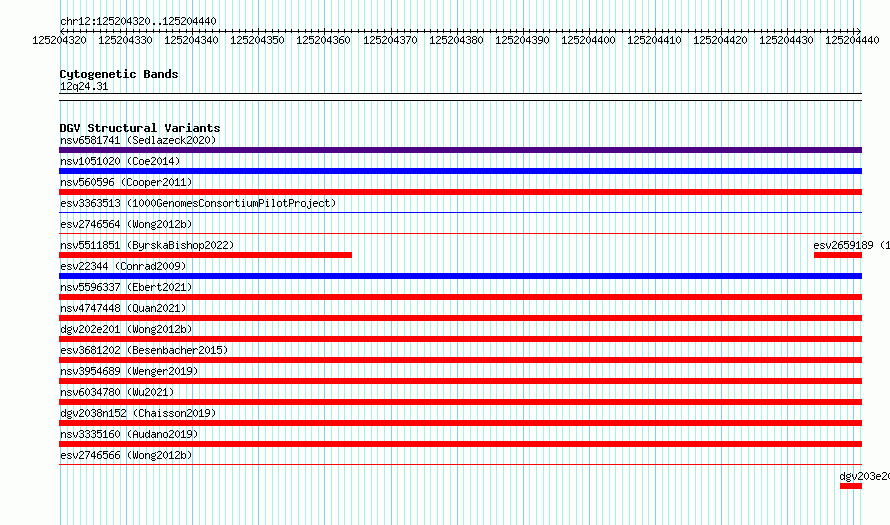Open the esv22344 (Conrad2009) label
The image size is (890, 525).
[123, 266]
